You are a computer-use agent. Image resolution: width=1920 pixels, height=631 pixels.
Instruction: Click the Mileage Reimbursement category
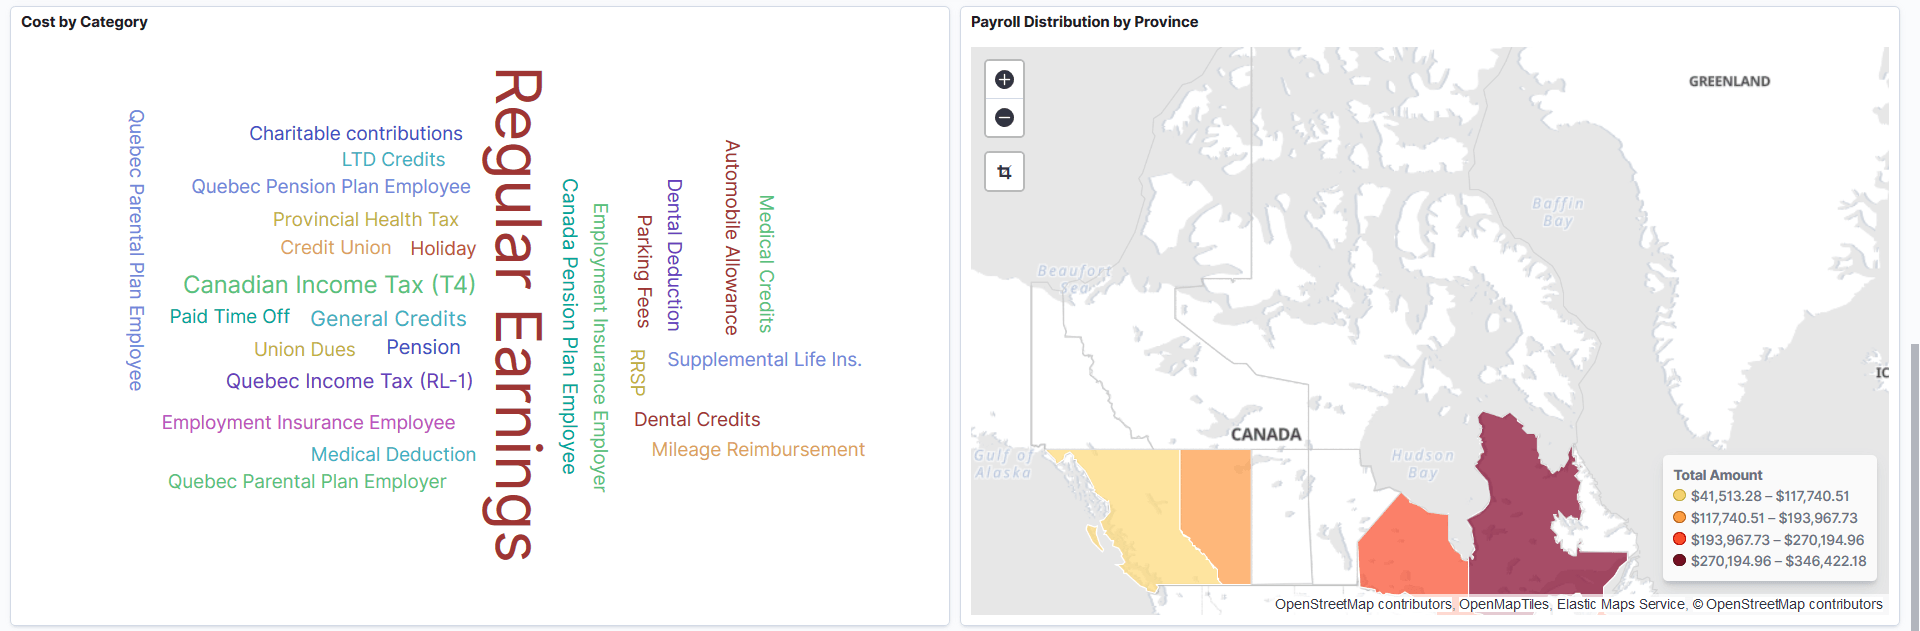point(757,449)
